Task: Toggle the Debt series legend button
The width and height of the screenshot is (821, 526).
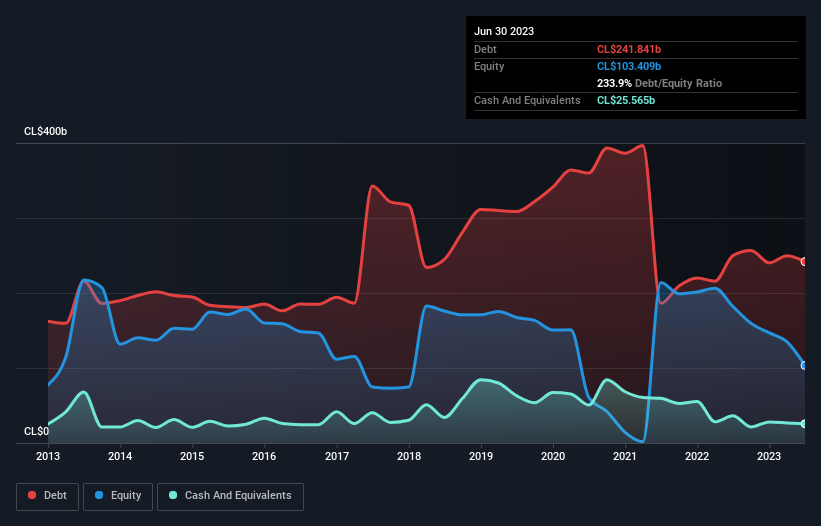Action: point(47,496)
